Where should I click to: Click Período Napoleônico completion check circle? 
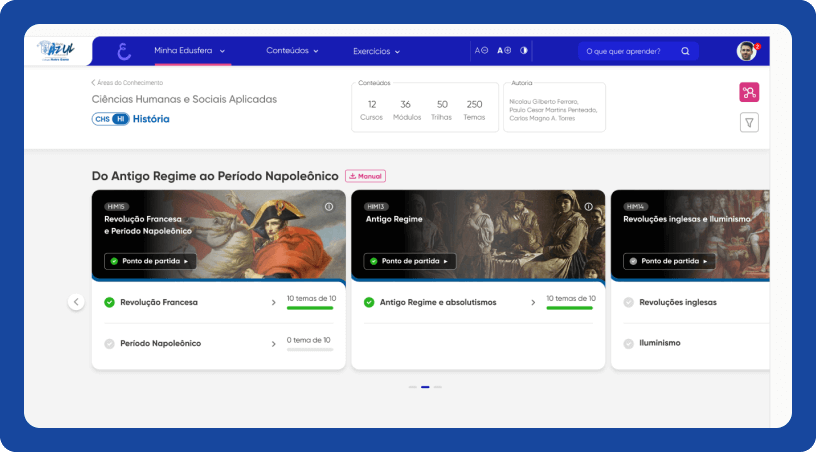click(x=109, y=343)
